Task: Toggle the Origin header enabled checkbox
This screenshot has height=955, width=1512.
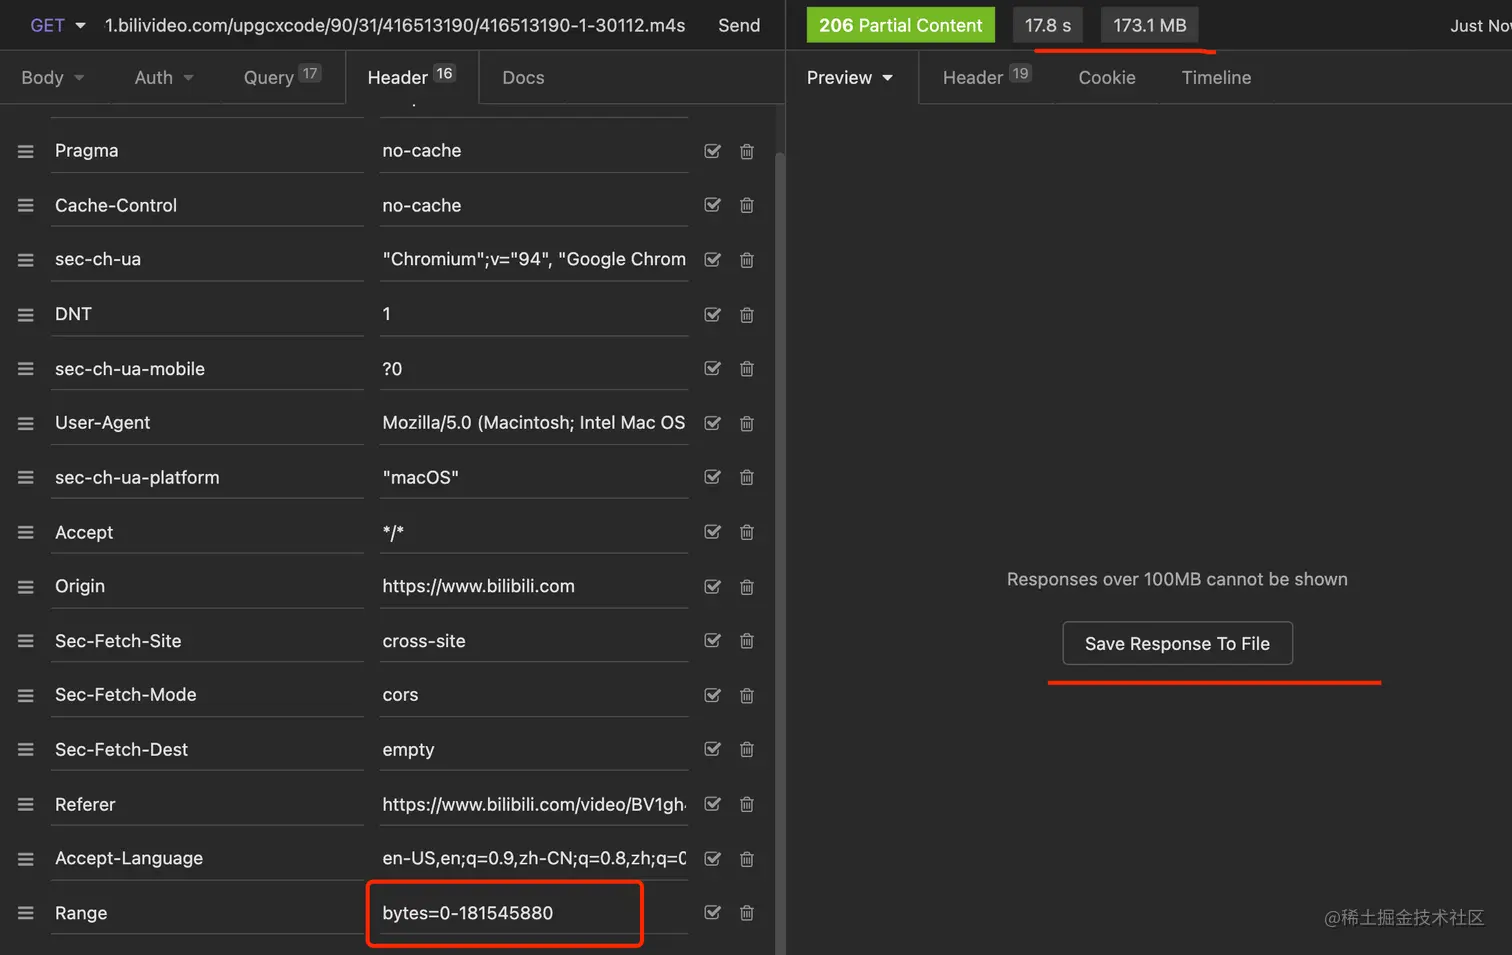Action: pyautogui.click(x=713, y=587)
